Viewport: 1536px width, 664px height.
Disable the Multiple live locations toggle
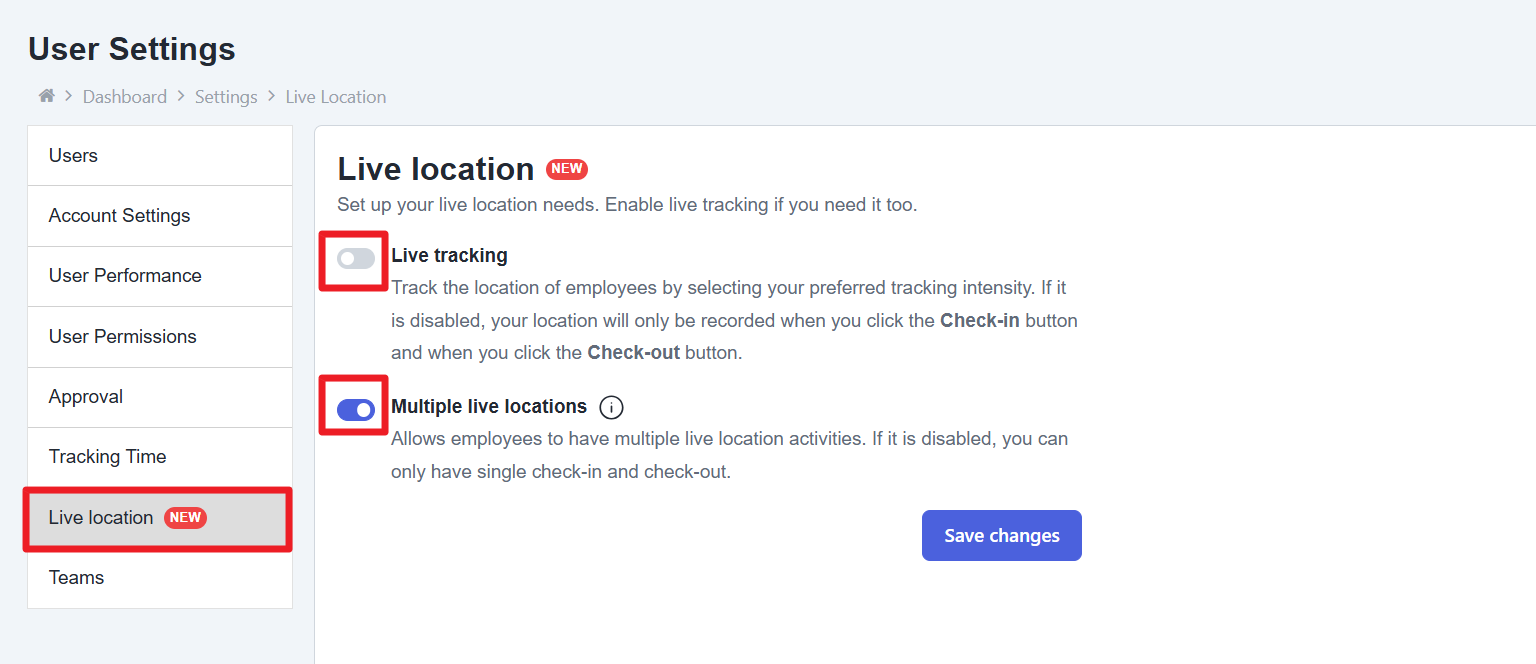355,410
